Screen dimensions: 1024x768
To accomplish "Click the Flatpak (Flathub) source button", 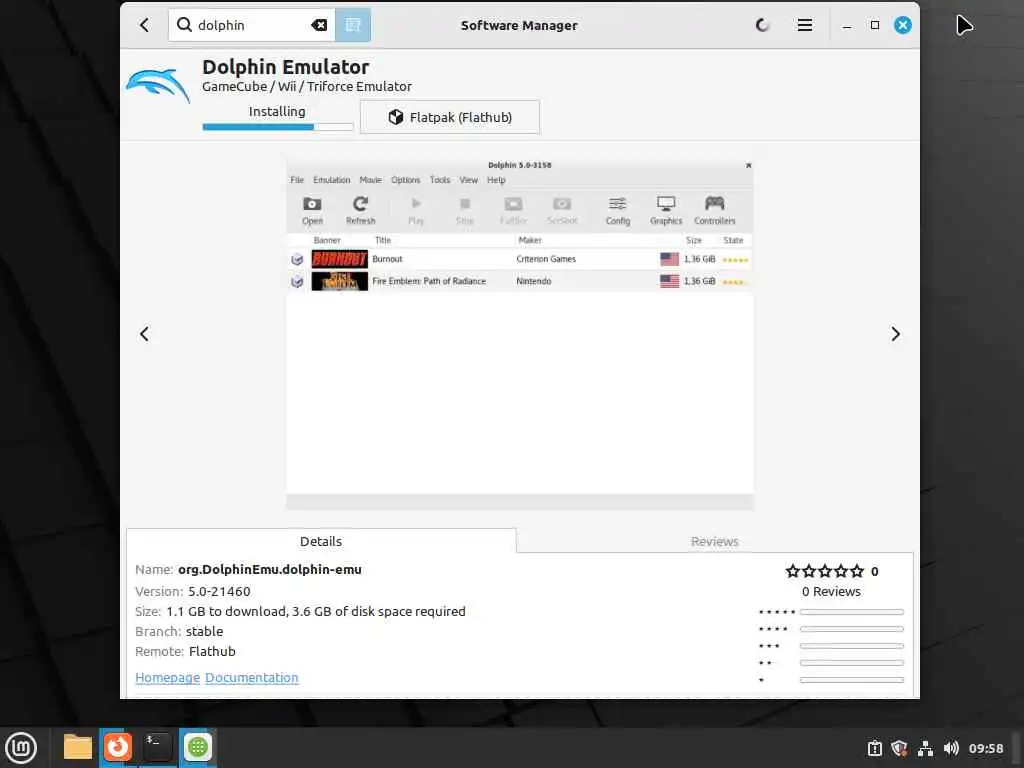I will pyautogui.click(x=450, y=118).
